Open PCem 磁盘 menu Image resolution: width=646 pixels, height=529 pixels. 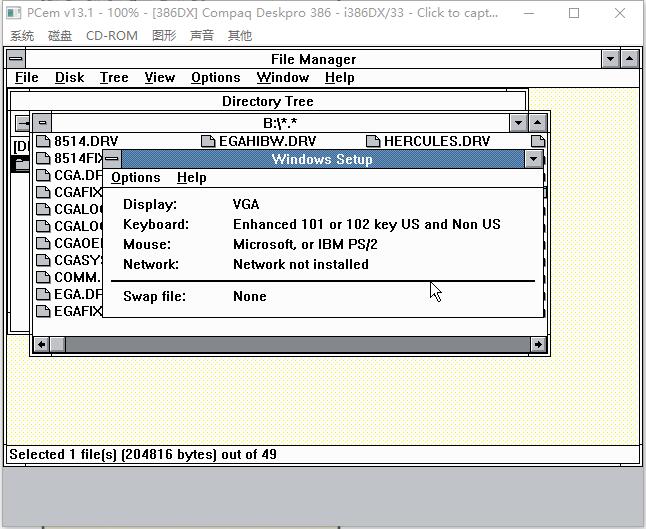click(x=60, y=36)
